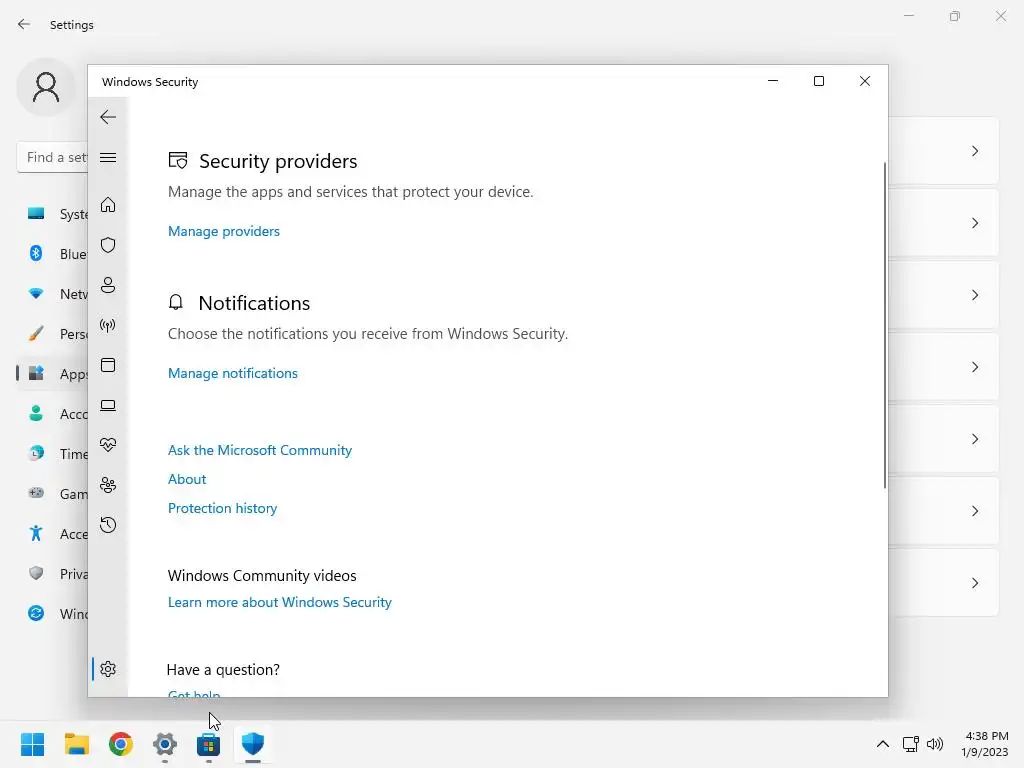
Task: Open App & browser control icon
Action: click(x=108, y=365)
